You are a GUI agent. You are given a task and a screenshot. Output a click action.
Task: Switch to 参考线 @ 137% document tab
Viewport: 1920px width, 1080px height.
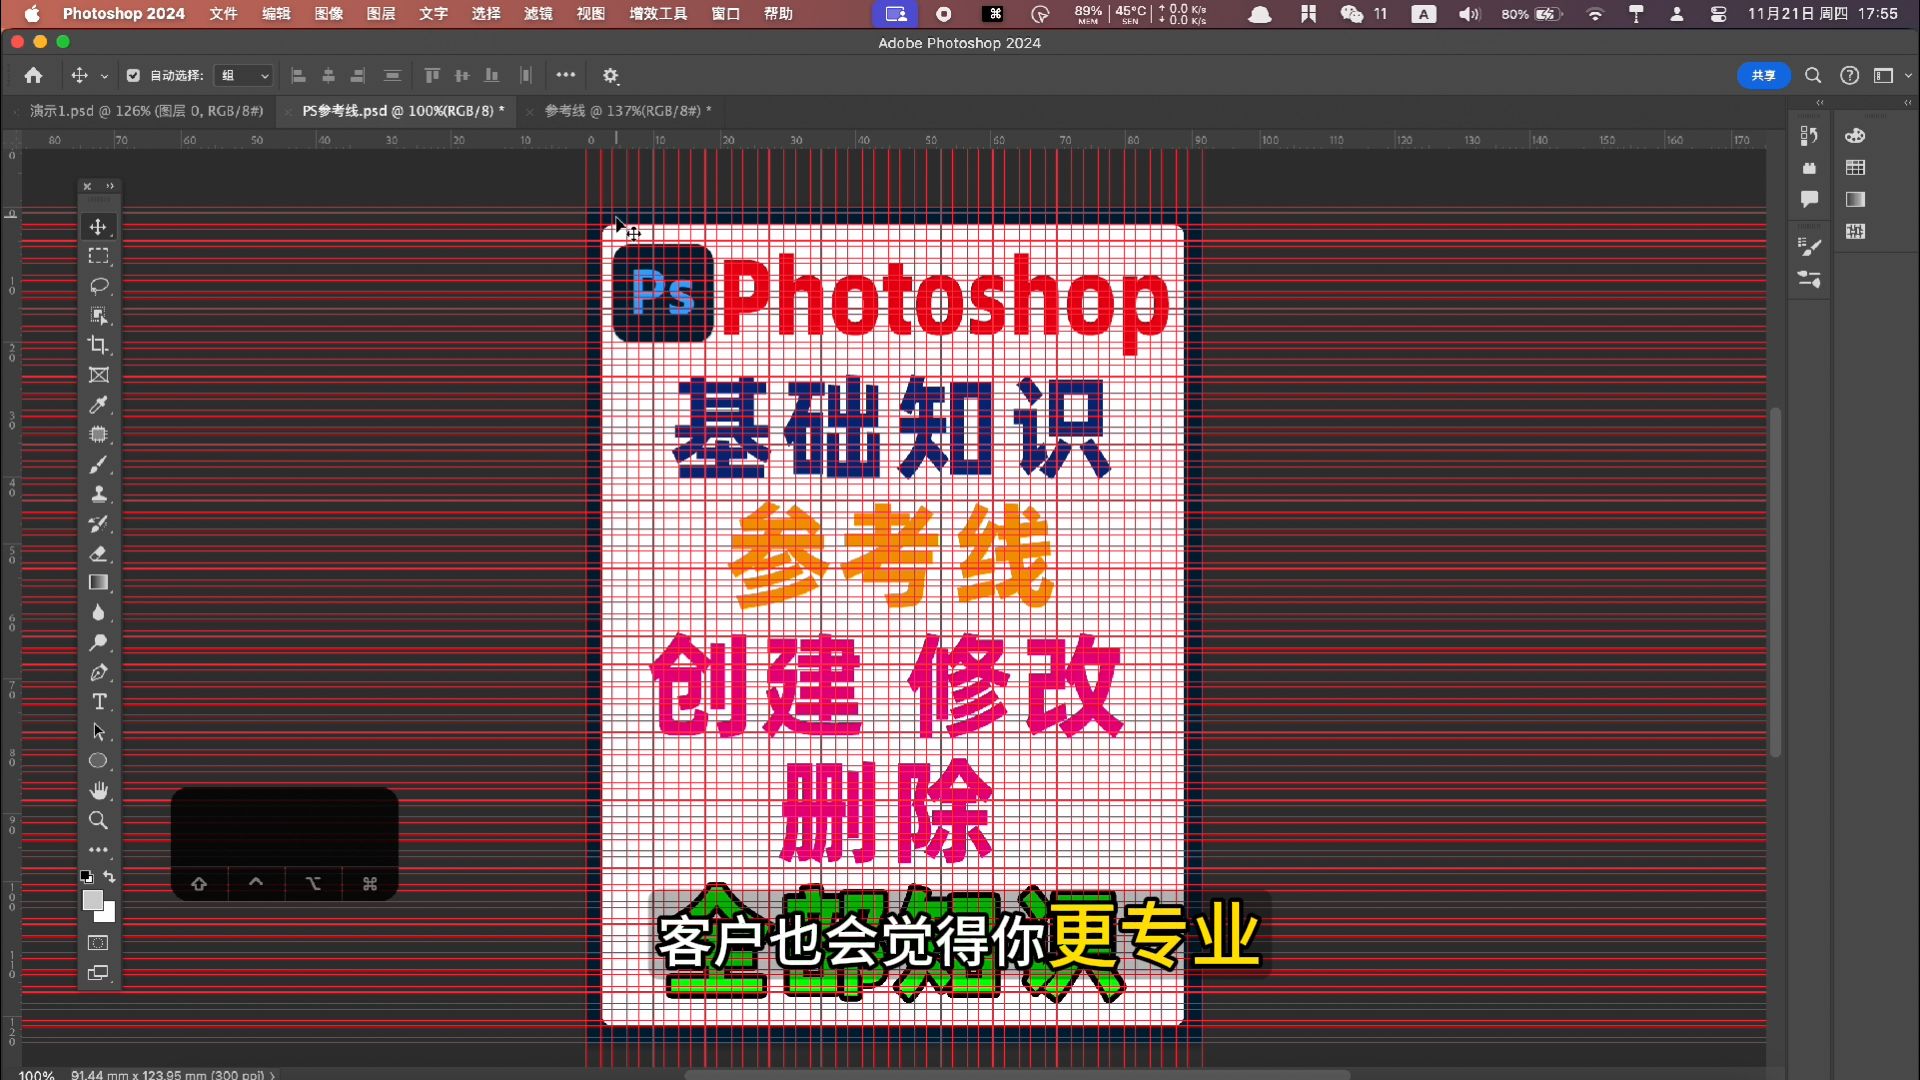click(x=628, y=111)
